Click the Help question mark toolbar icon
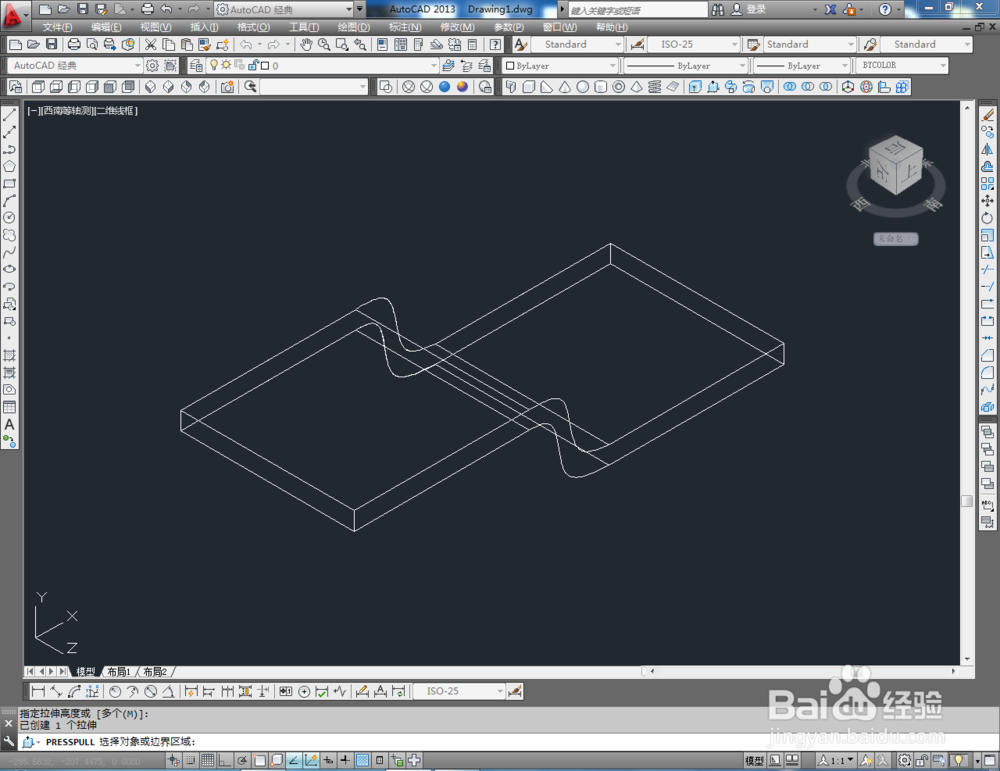 (496, 44)
